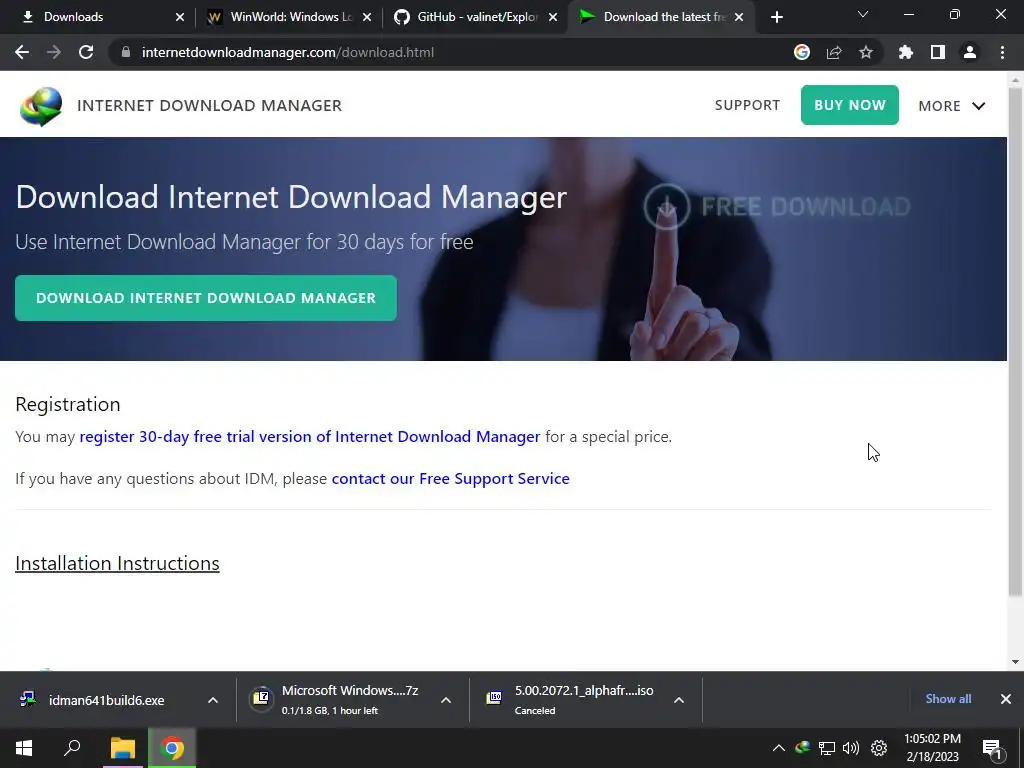This screenshot has width=1024, height=768.
Task: Go back to the previous page
Action: tap(22, 52)
